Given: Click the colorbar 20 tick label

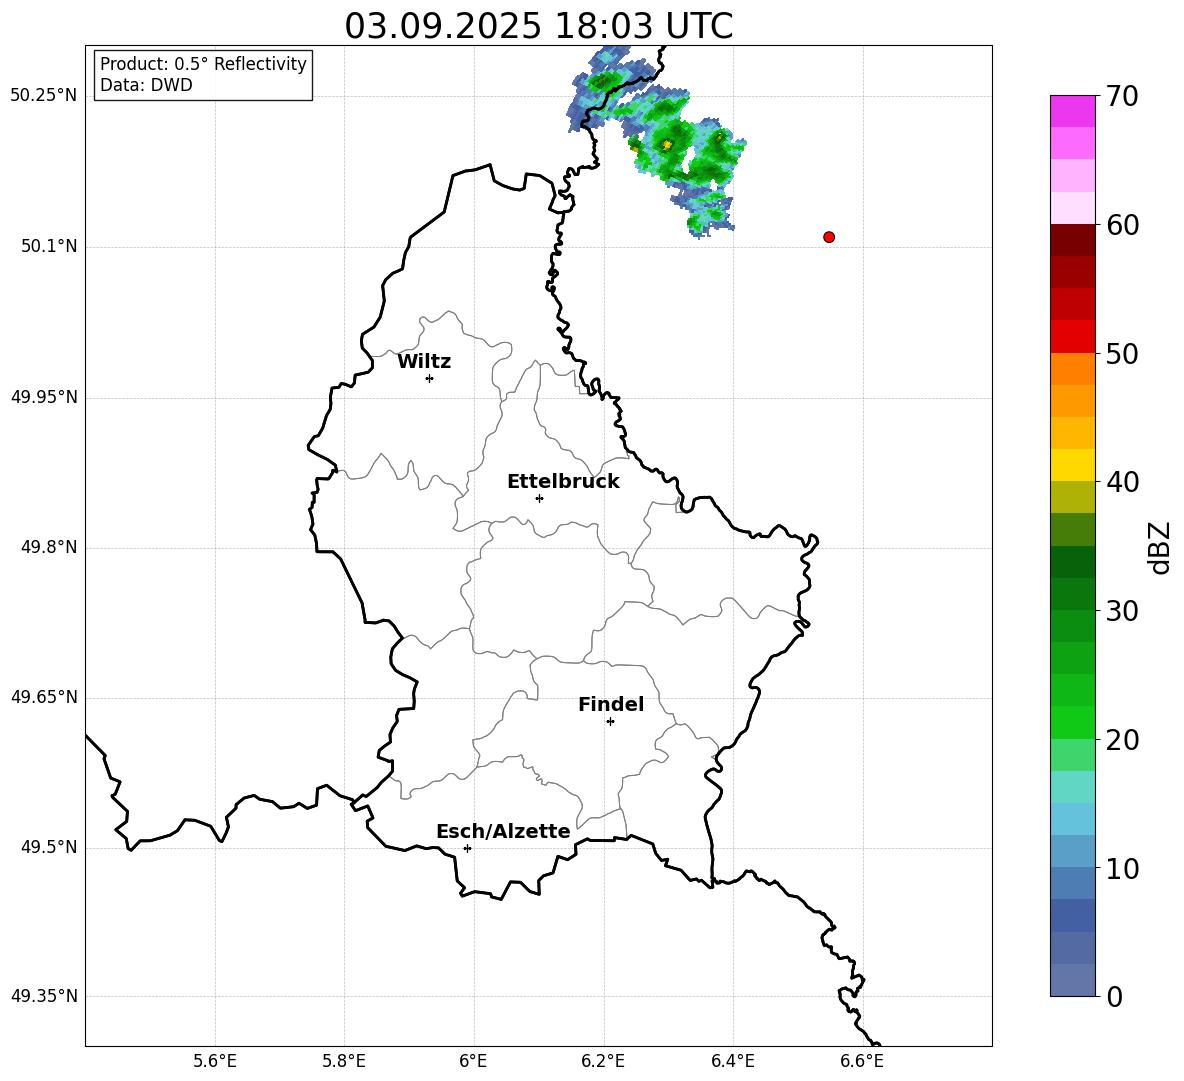Looking at the screenshot, I should (1122, 739).
